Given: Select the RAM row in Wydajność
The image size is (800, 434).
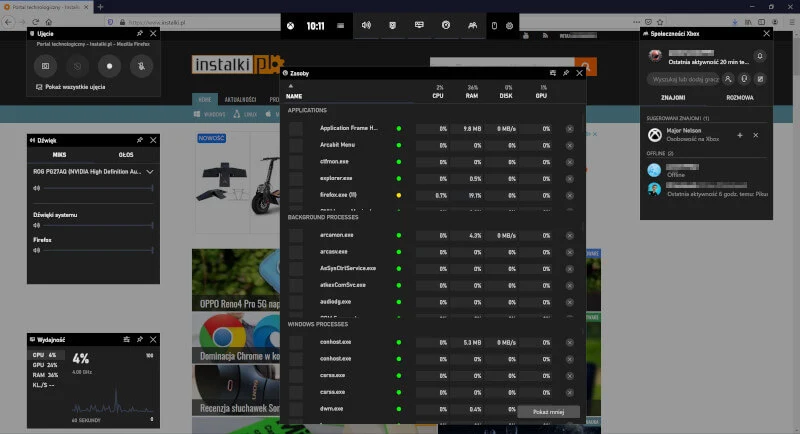Looking at the screenshot, I should (x=46, y=375).
